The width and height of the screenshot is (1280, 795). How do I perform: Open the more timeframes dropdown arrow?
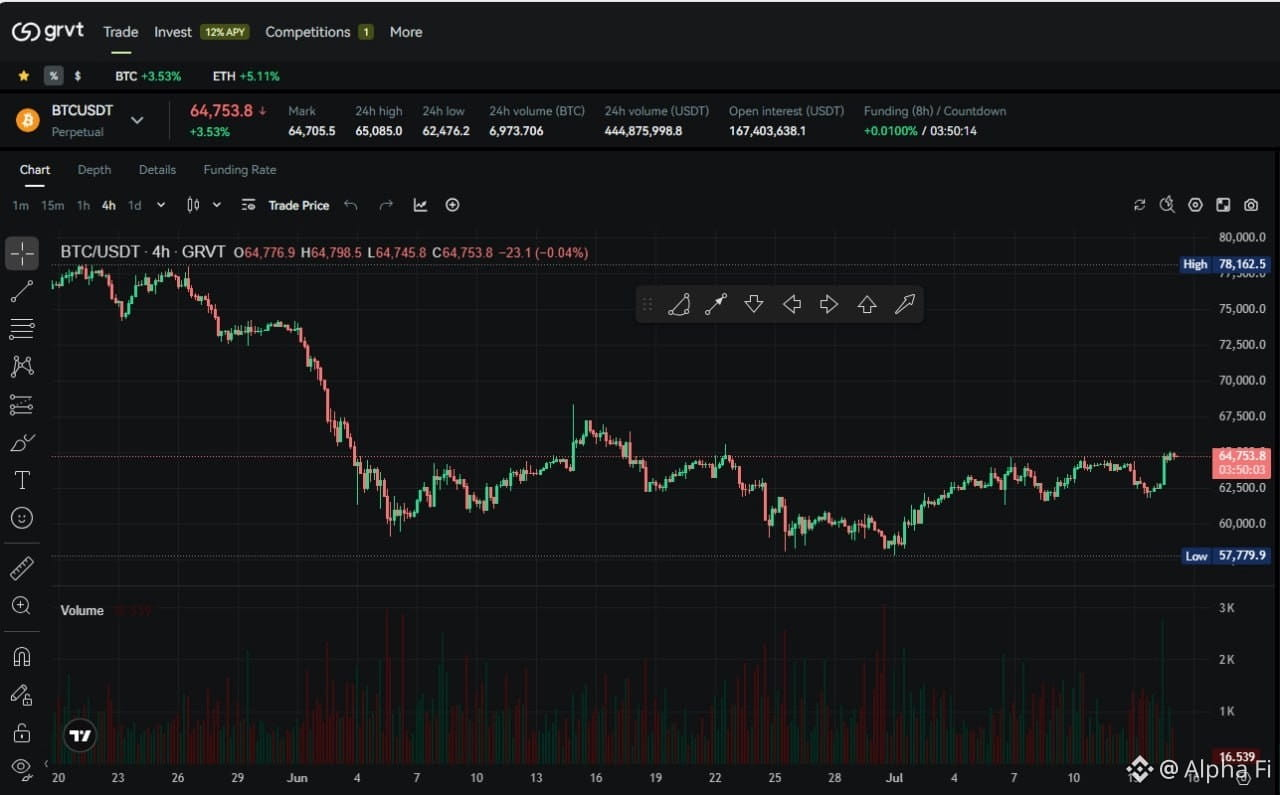(x=161, y=205)
